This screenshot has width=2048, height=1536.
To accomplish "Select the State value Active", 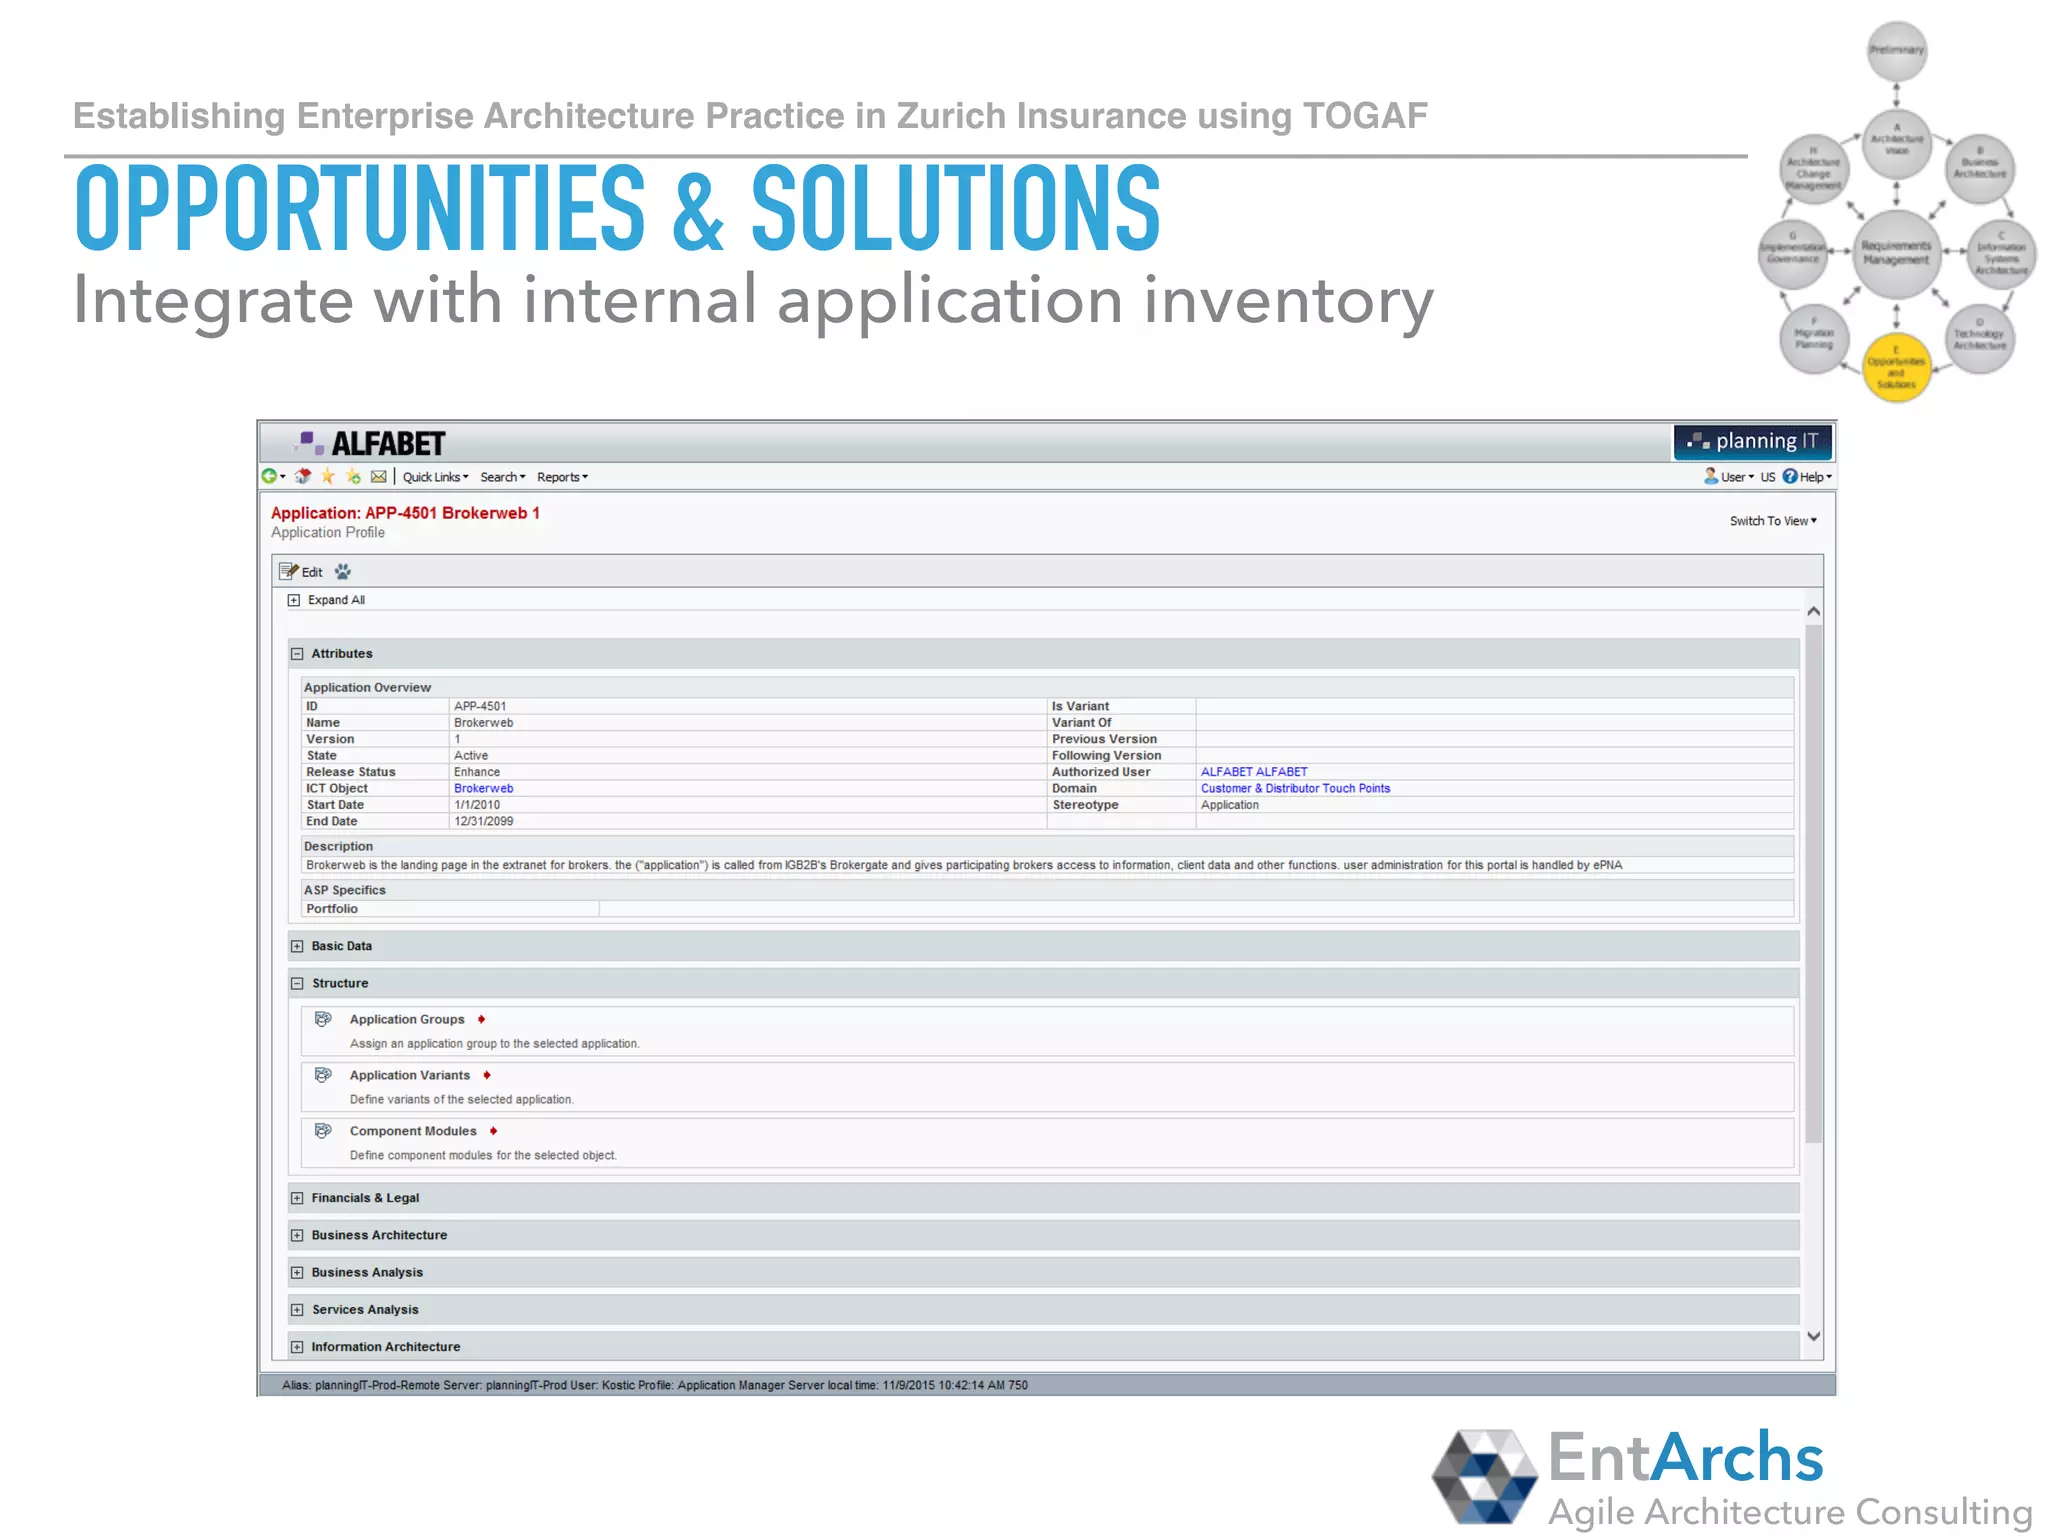I will (471, 756).
